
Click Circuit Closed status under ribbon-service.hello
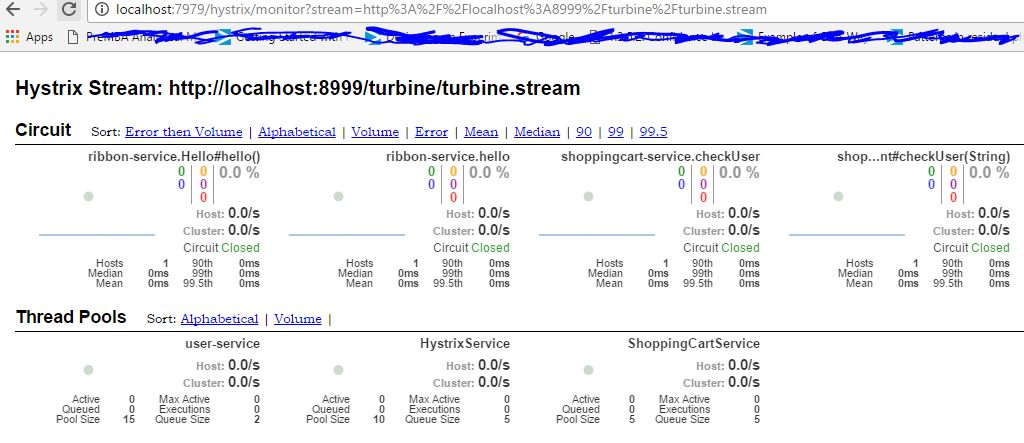pos(472,248)
